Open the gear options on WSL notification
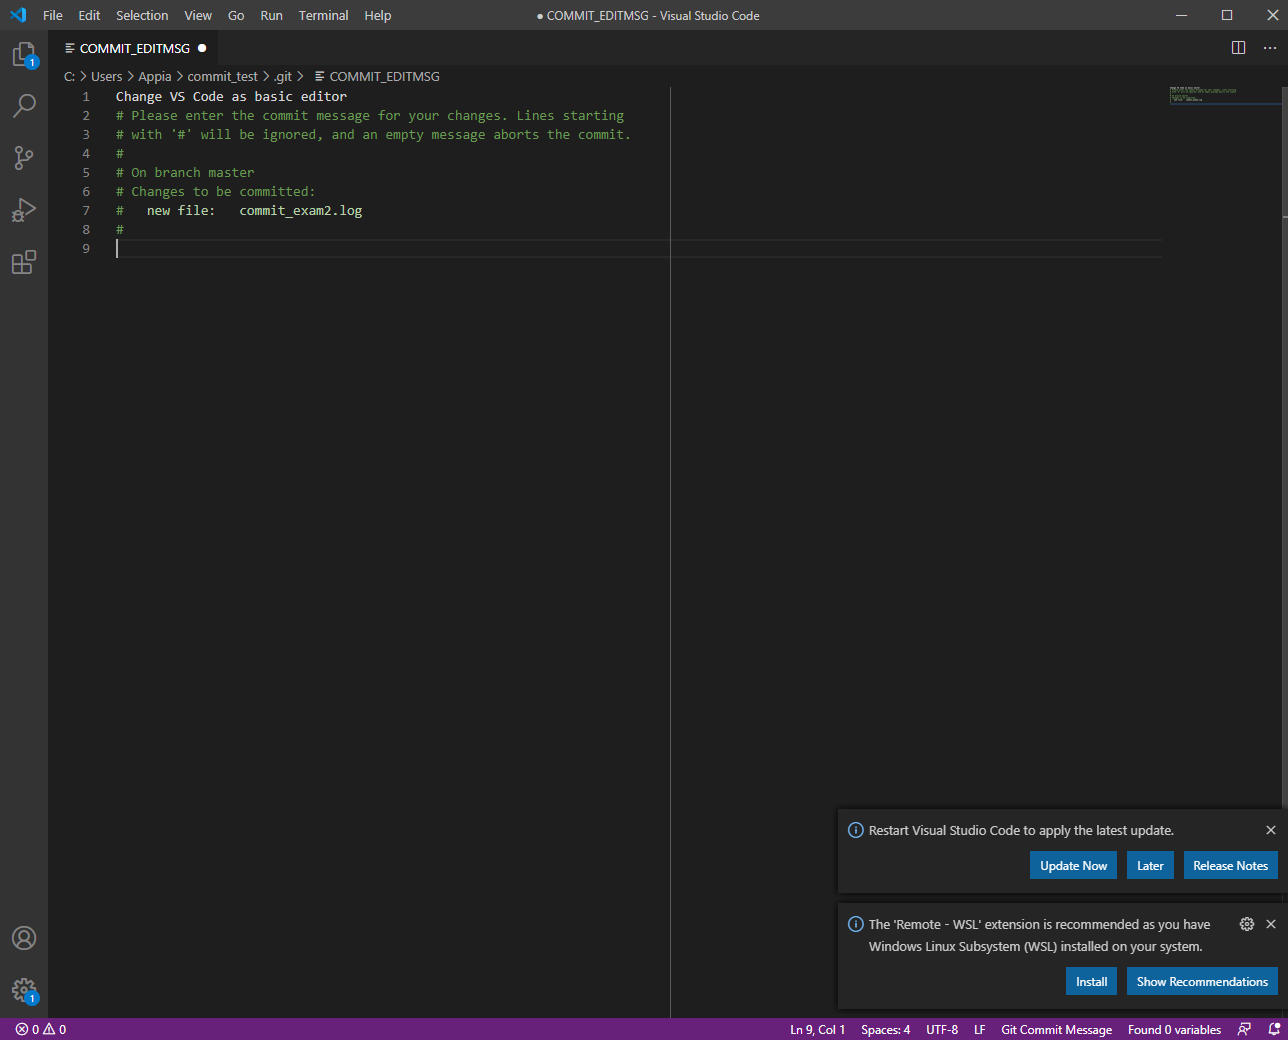The height and width of the screenshot is (1040, 1288). coord(1247,924)
